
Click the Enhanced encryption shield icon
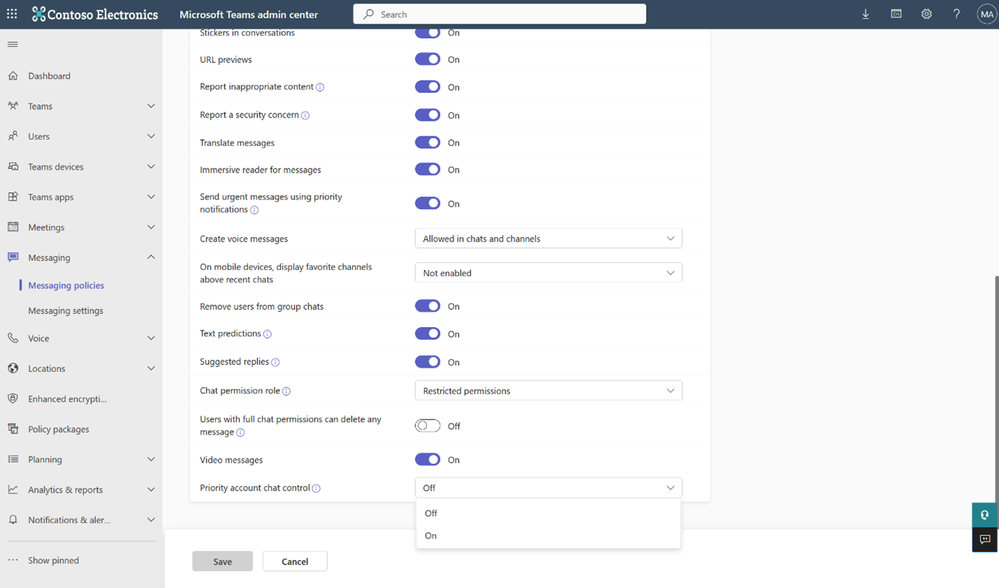coord(13,399)
